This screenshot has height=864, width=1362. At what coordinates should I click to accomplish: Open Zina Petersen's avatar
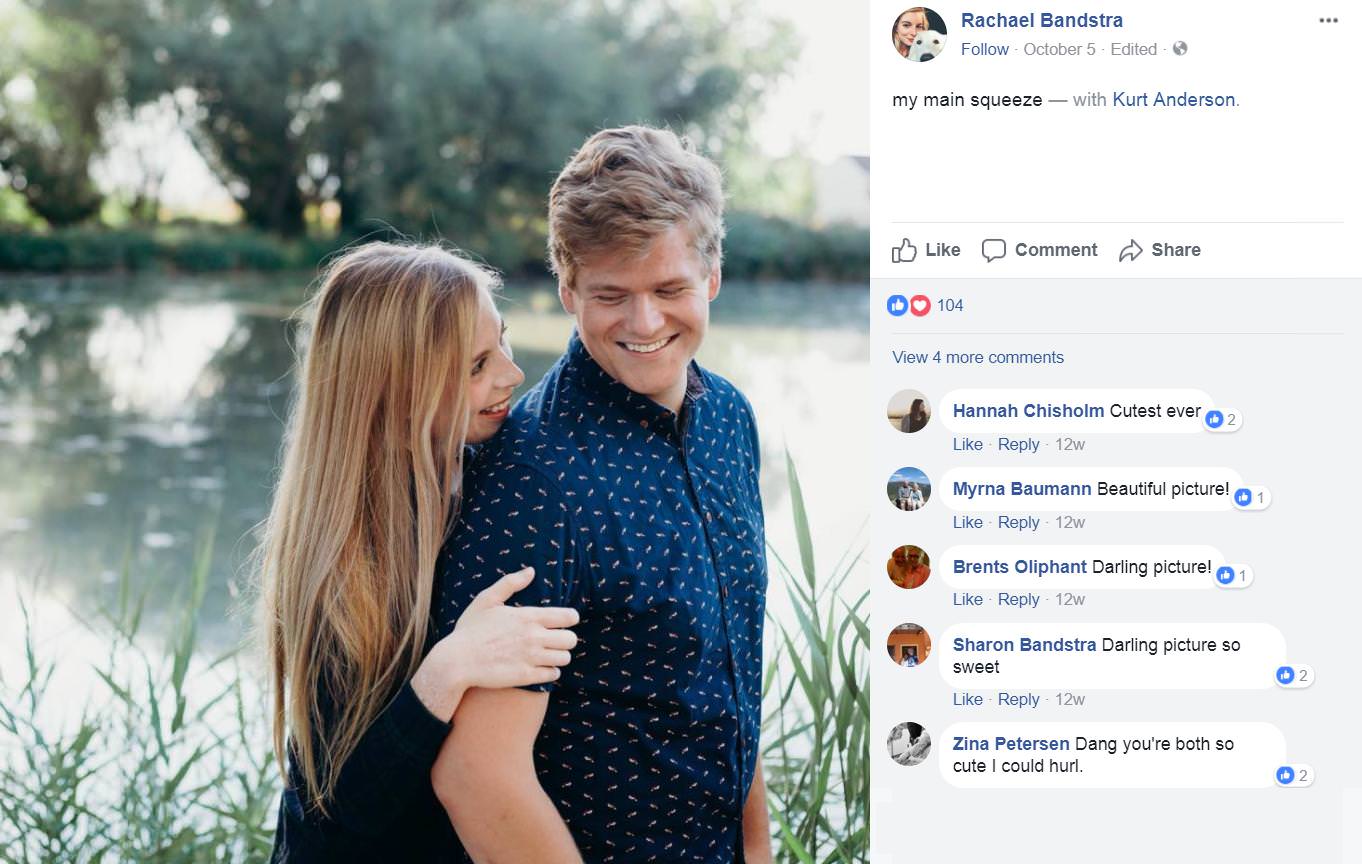[909, 744]
